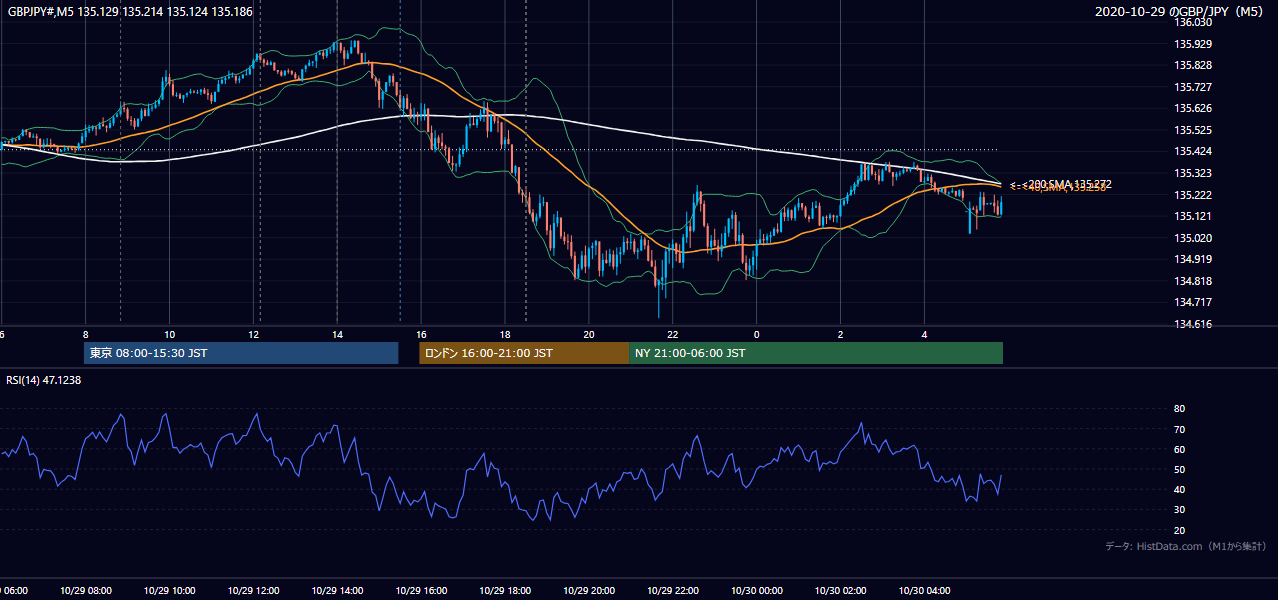Click hour label 0 under the price chart
Image resolution: width=1278 pixels, height=600 pixels.
point(757,334)
